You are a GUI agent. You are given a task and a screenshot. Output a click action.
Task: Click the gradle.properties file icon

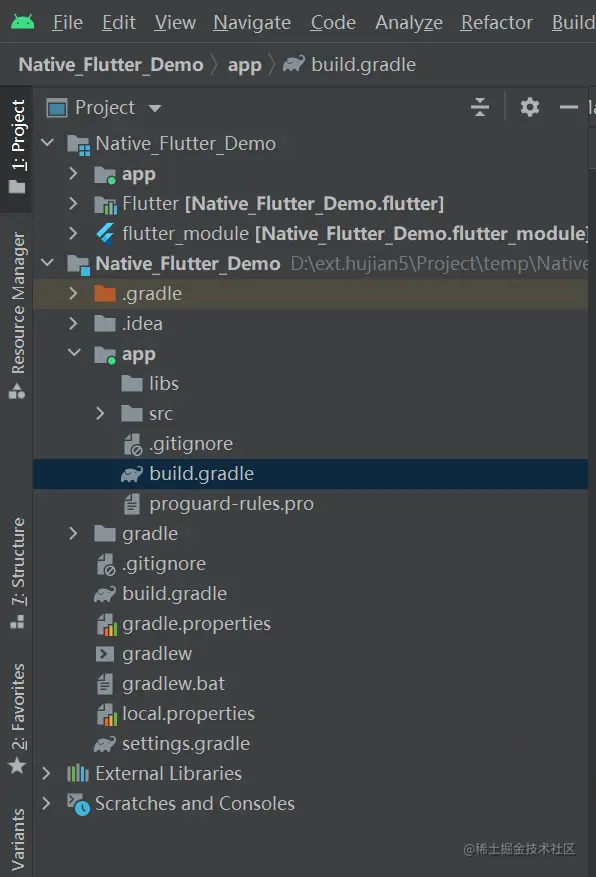click(106, 624)
